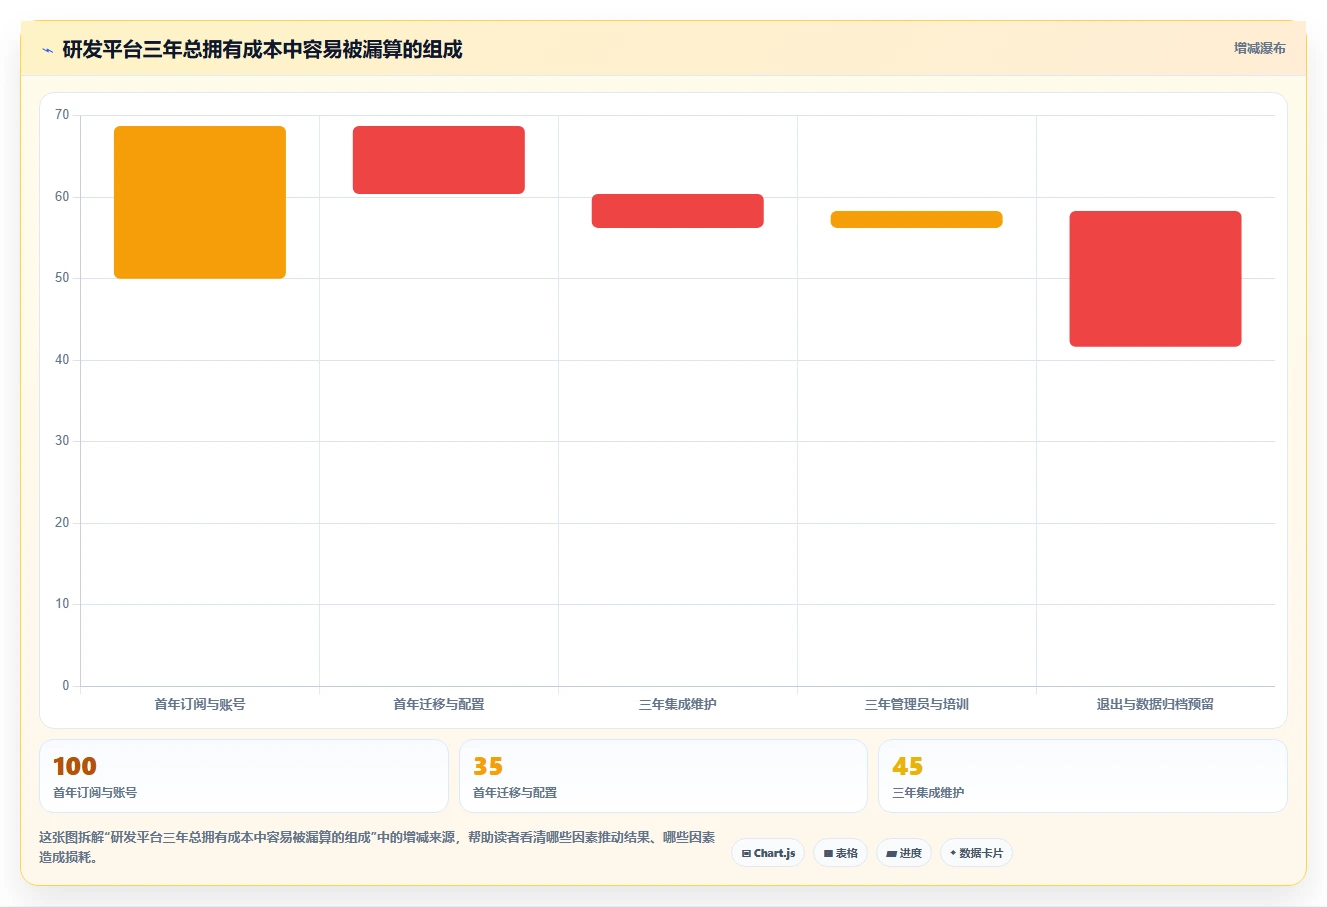Click the 数据卡片 tag chip
The height and width of the screenshot is (907, 1327).
pos(976,853)
